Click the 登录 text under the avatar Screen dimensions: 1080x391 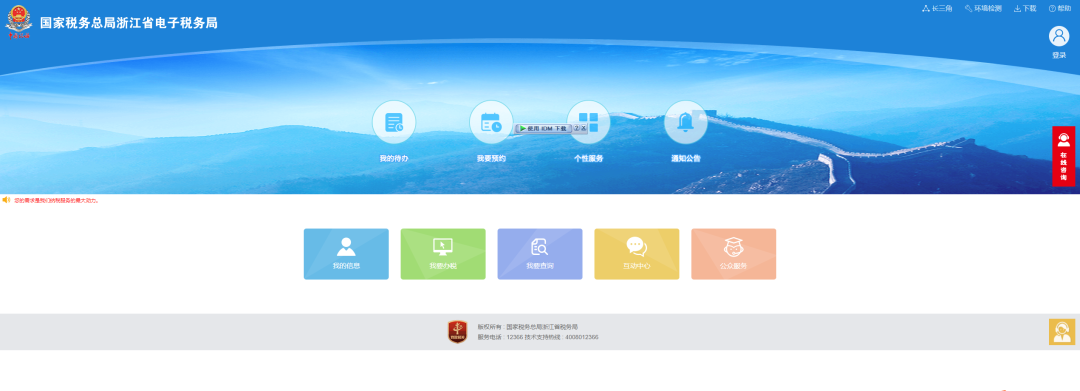coord(1059,55)
